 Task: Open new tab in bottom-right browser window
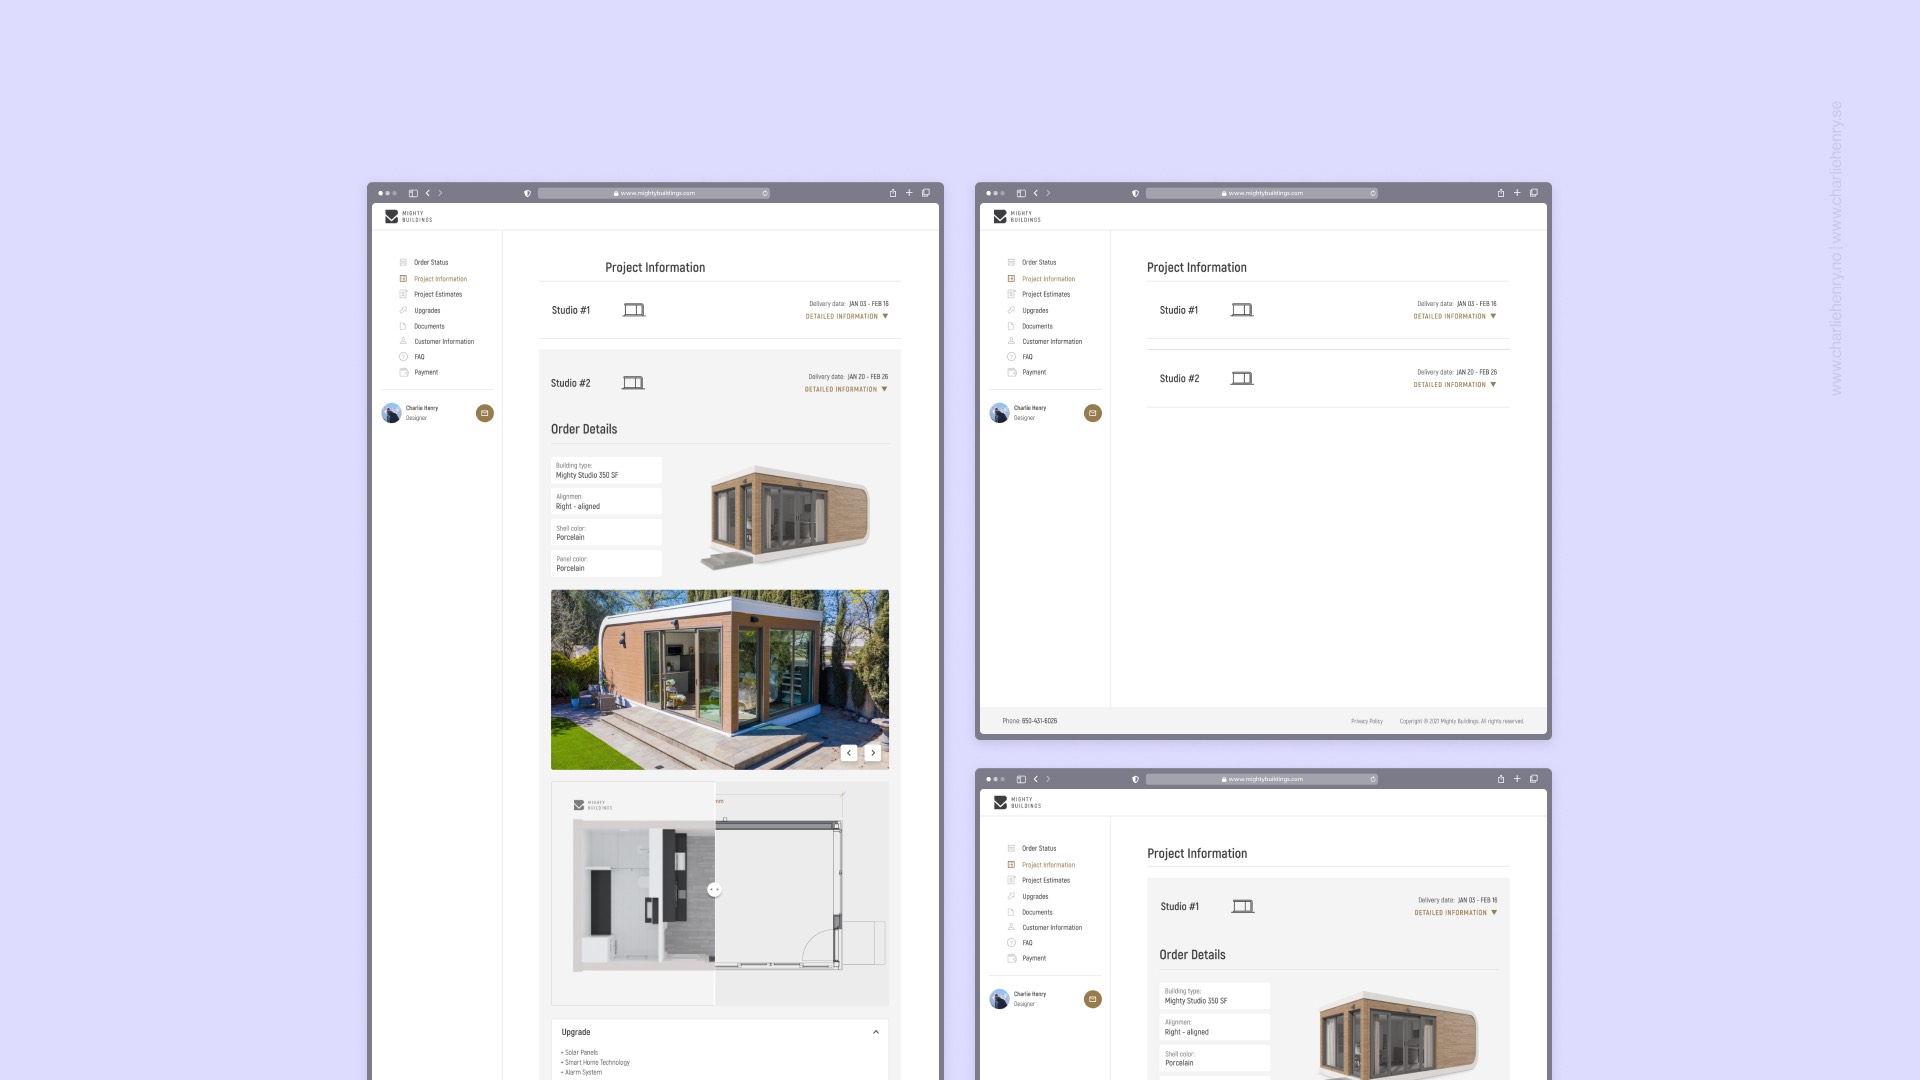click(1517, 779)
